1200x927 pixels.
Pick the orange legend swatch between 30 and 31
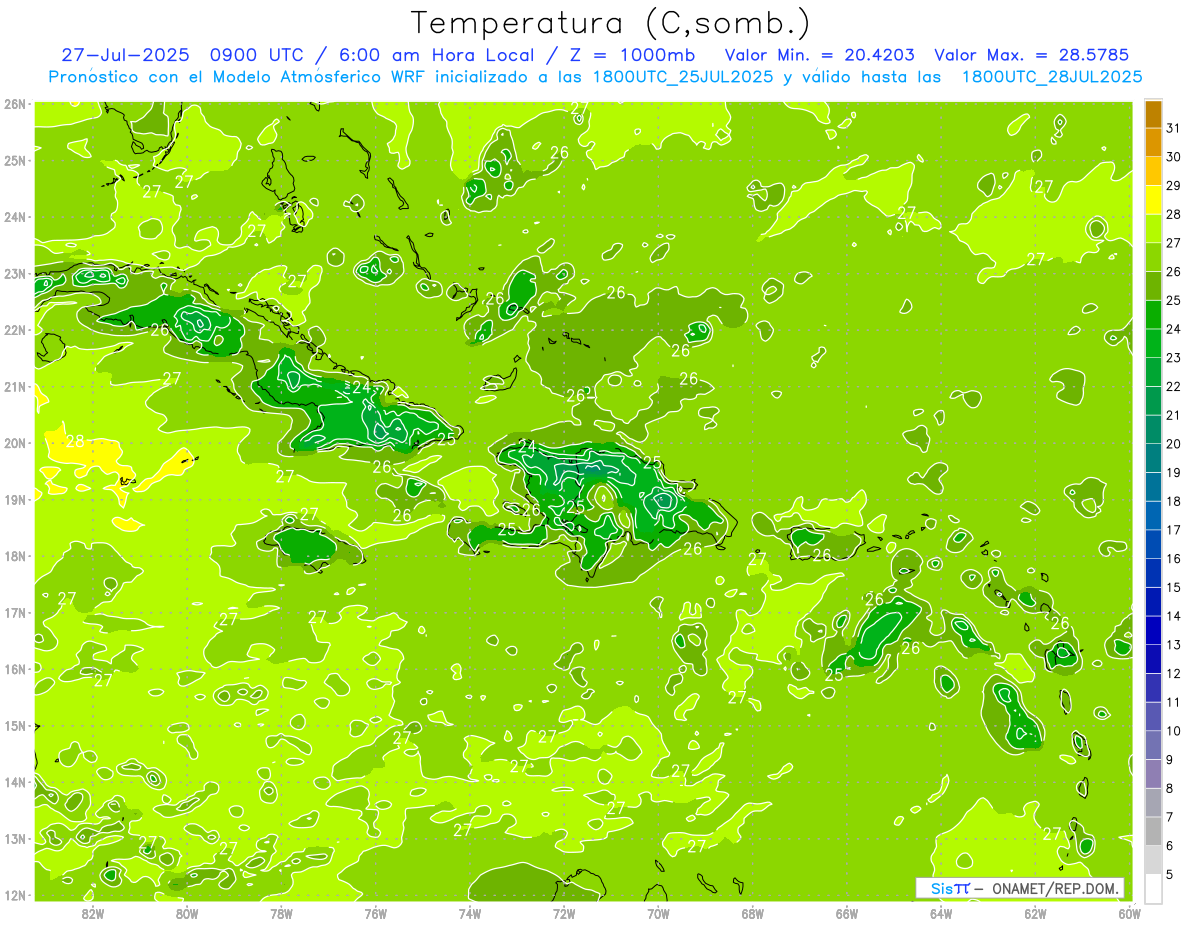click(1153, 142)
